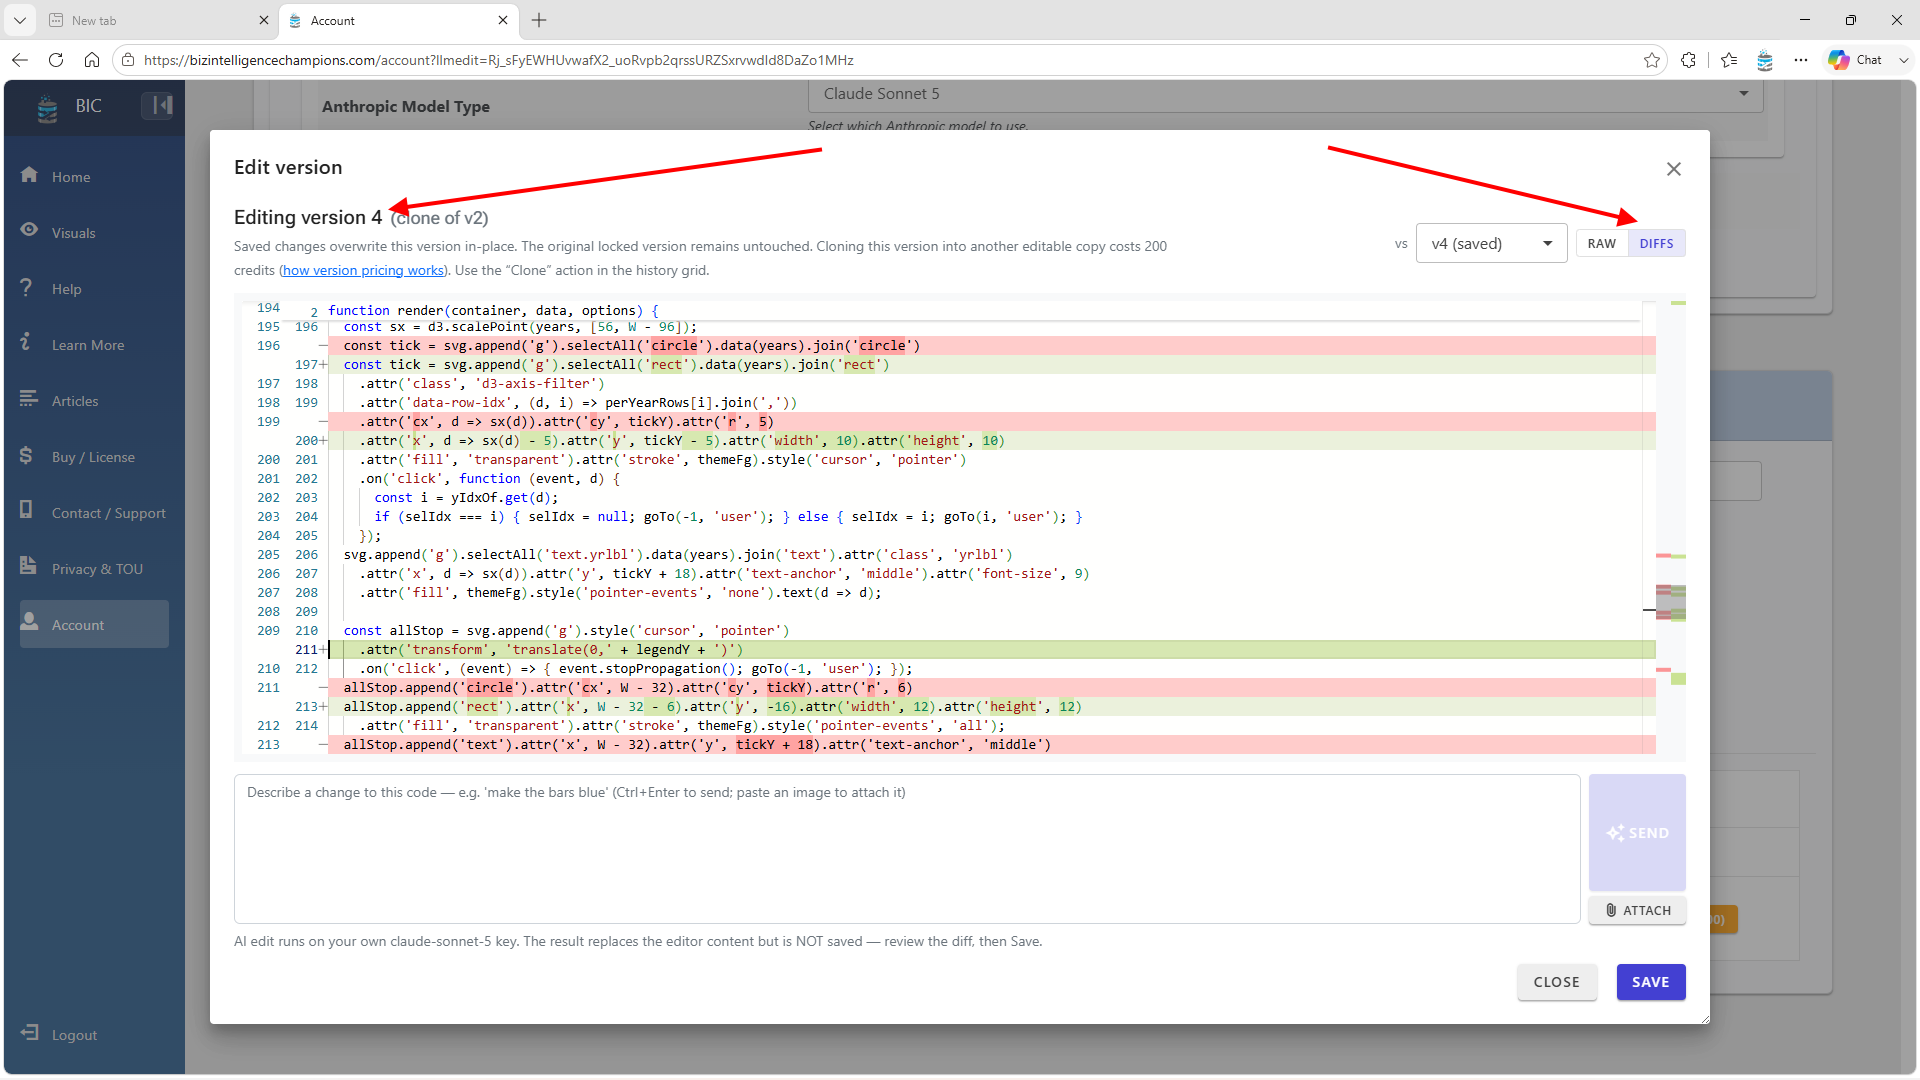The image size is (1920, 1080).
Task: Open browser extensions icon
Action: tap(1689, 60)
